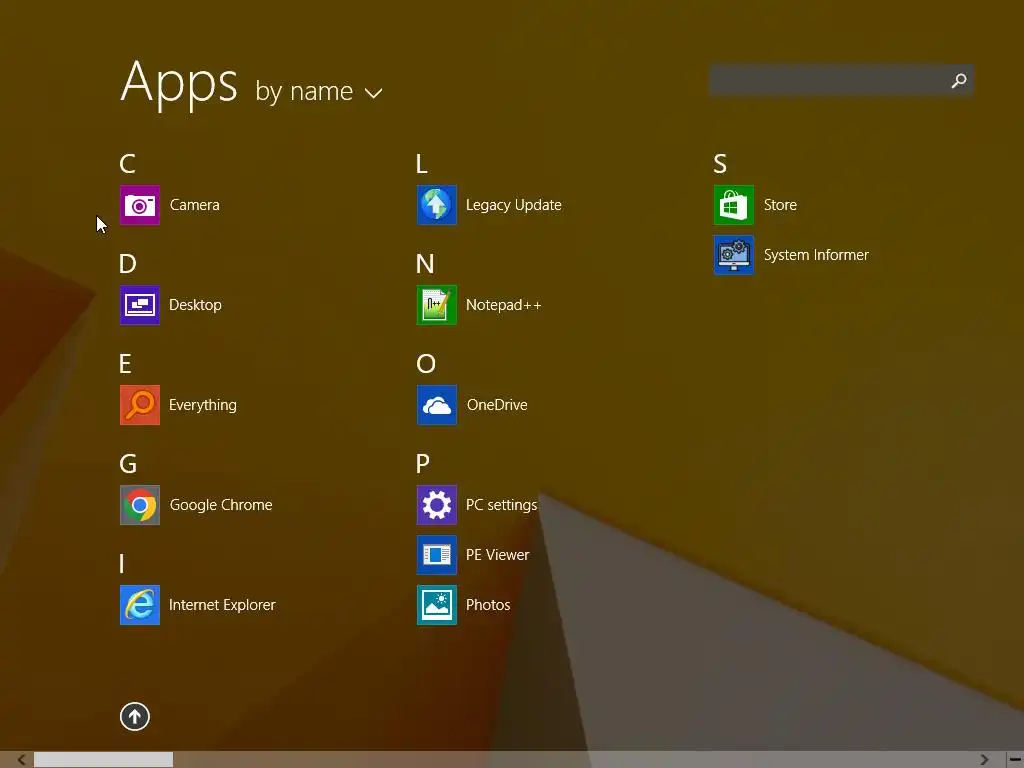
Task: Click the 'C' letter group header
Action: (x=127, y=163)
